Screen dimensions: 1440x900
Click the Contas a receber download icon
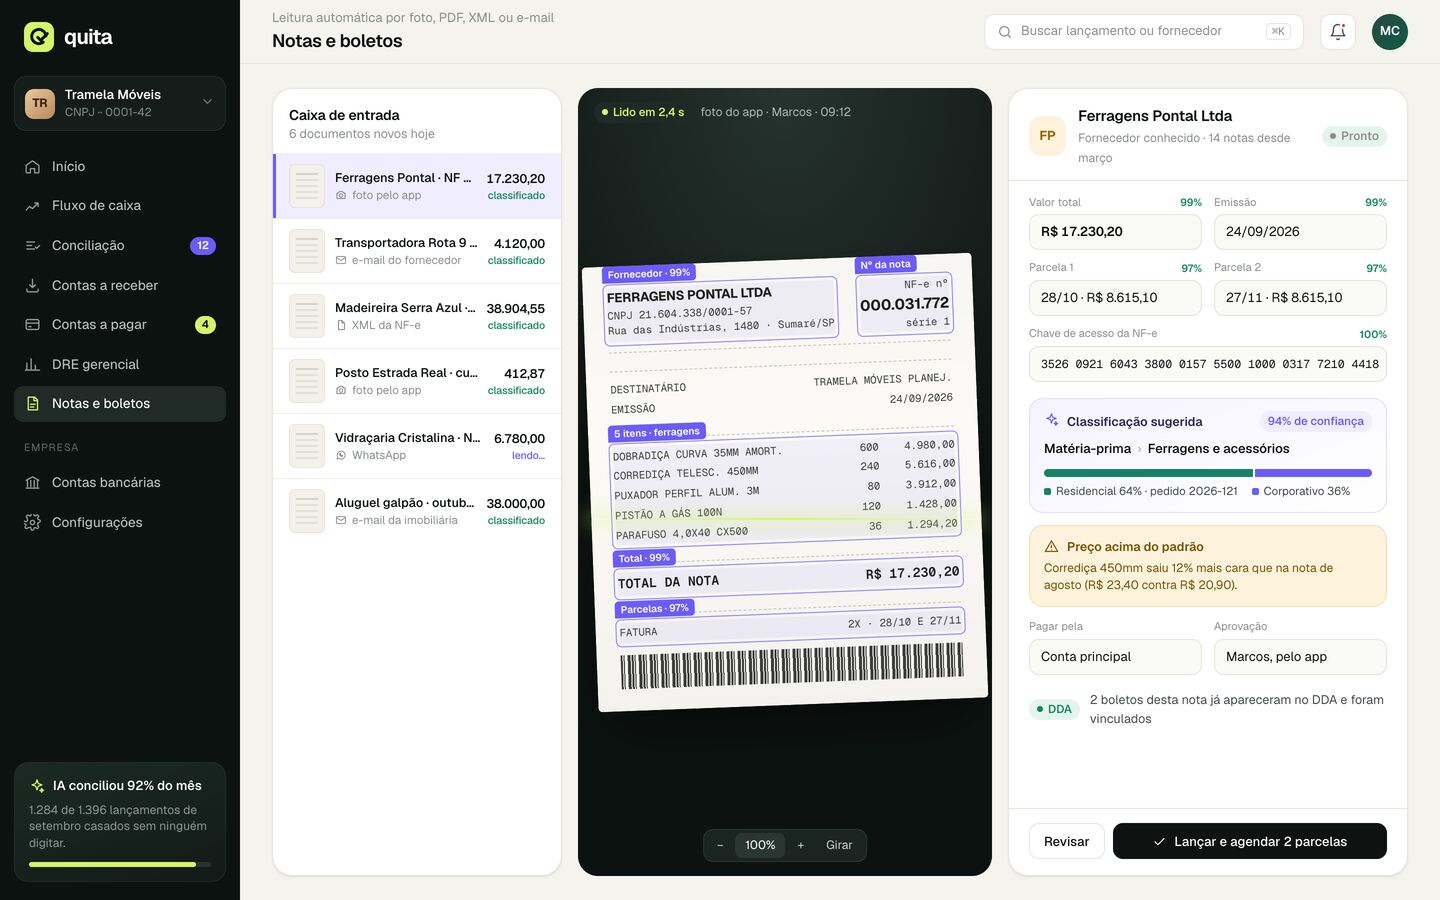[33, 286]
